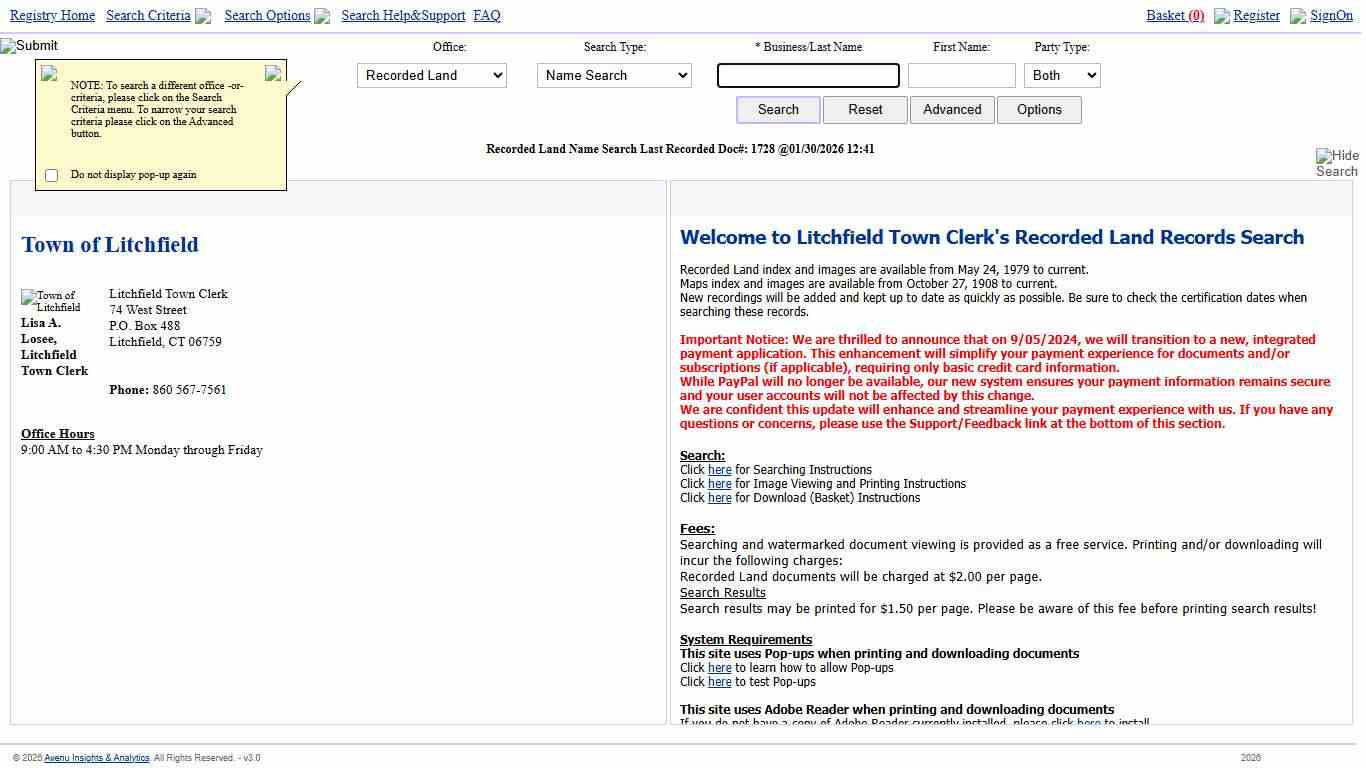Viewport: 1366px width, 768px height.
Task: Open the Party Type dropdown set to Both
Action: (1061, 75)
